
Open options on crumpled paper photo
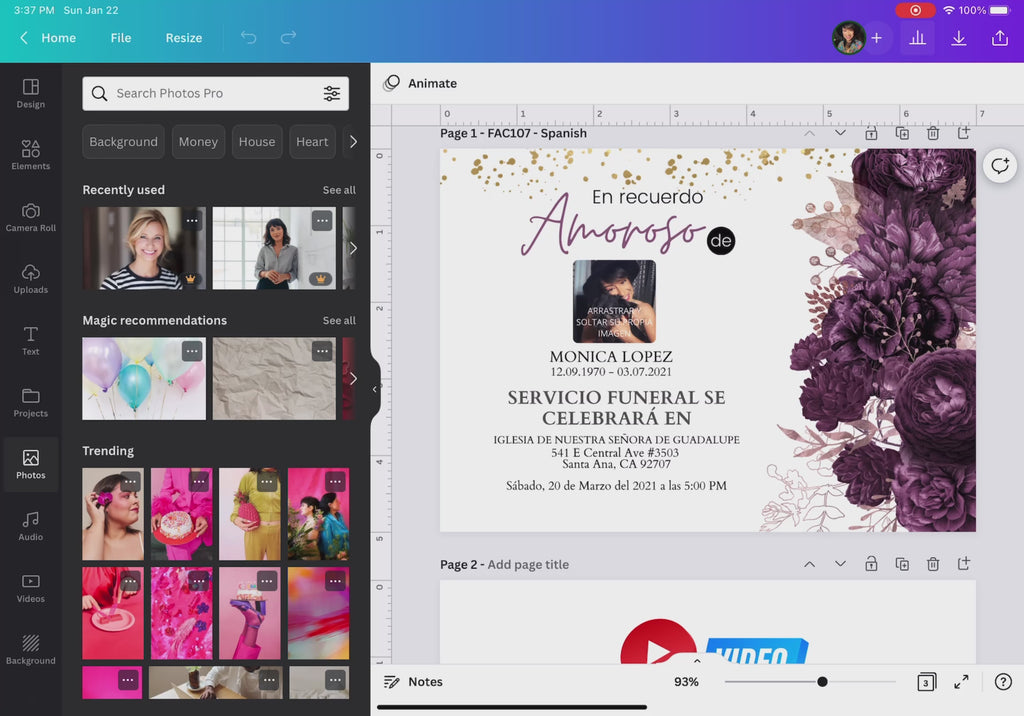[x=322, y=351]
